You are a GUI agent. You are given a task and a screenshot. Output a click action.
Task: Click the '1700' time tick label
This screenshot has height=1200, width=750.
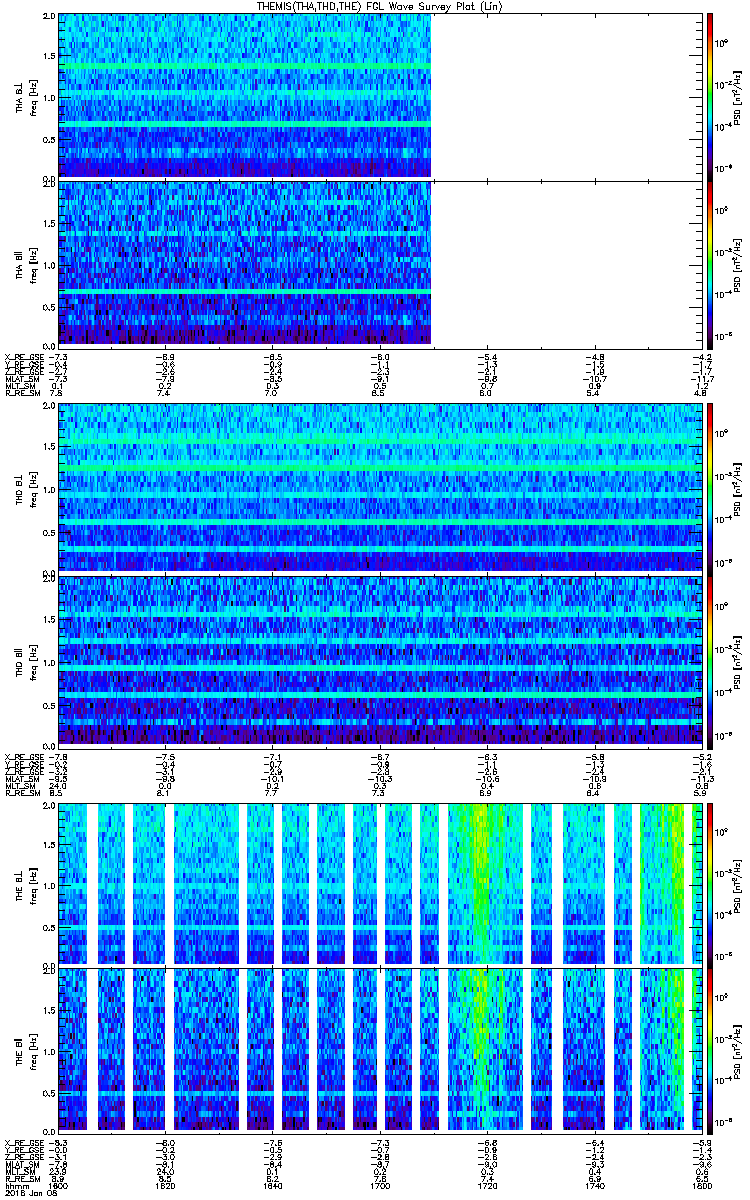pos(379,1185)
